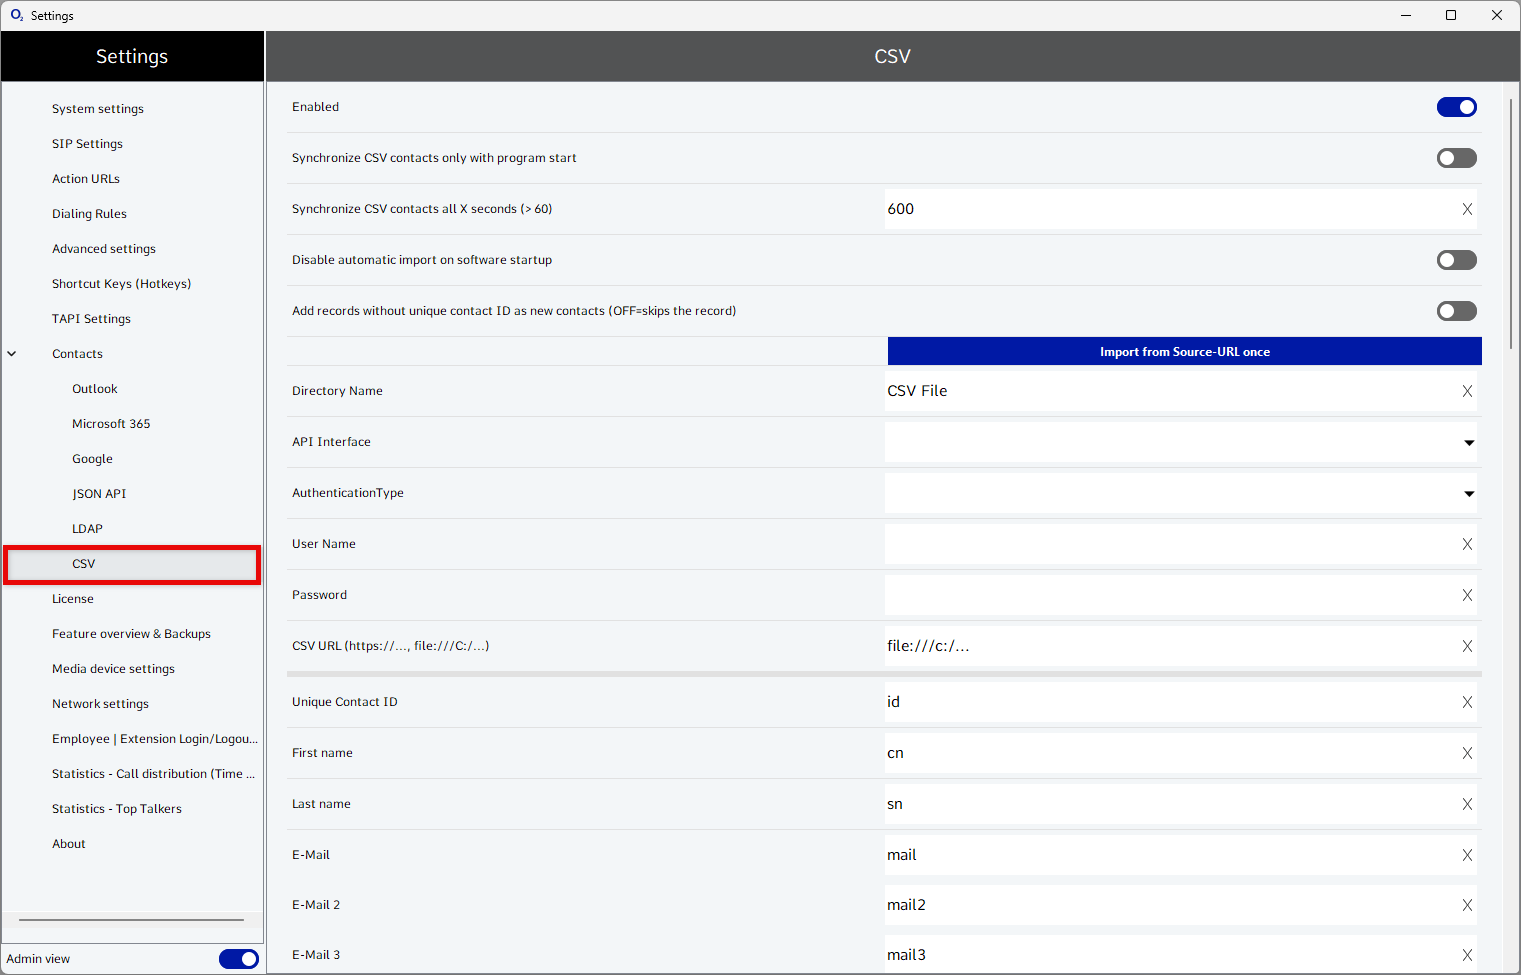The image size is (1521, 975).
Task: Disable the CSV Enabled toggle
Action: point(1456,107)
